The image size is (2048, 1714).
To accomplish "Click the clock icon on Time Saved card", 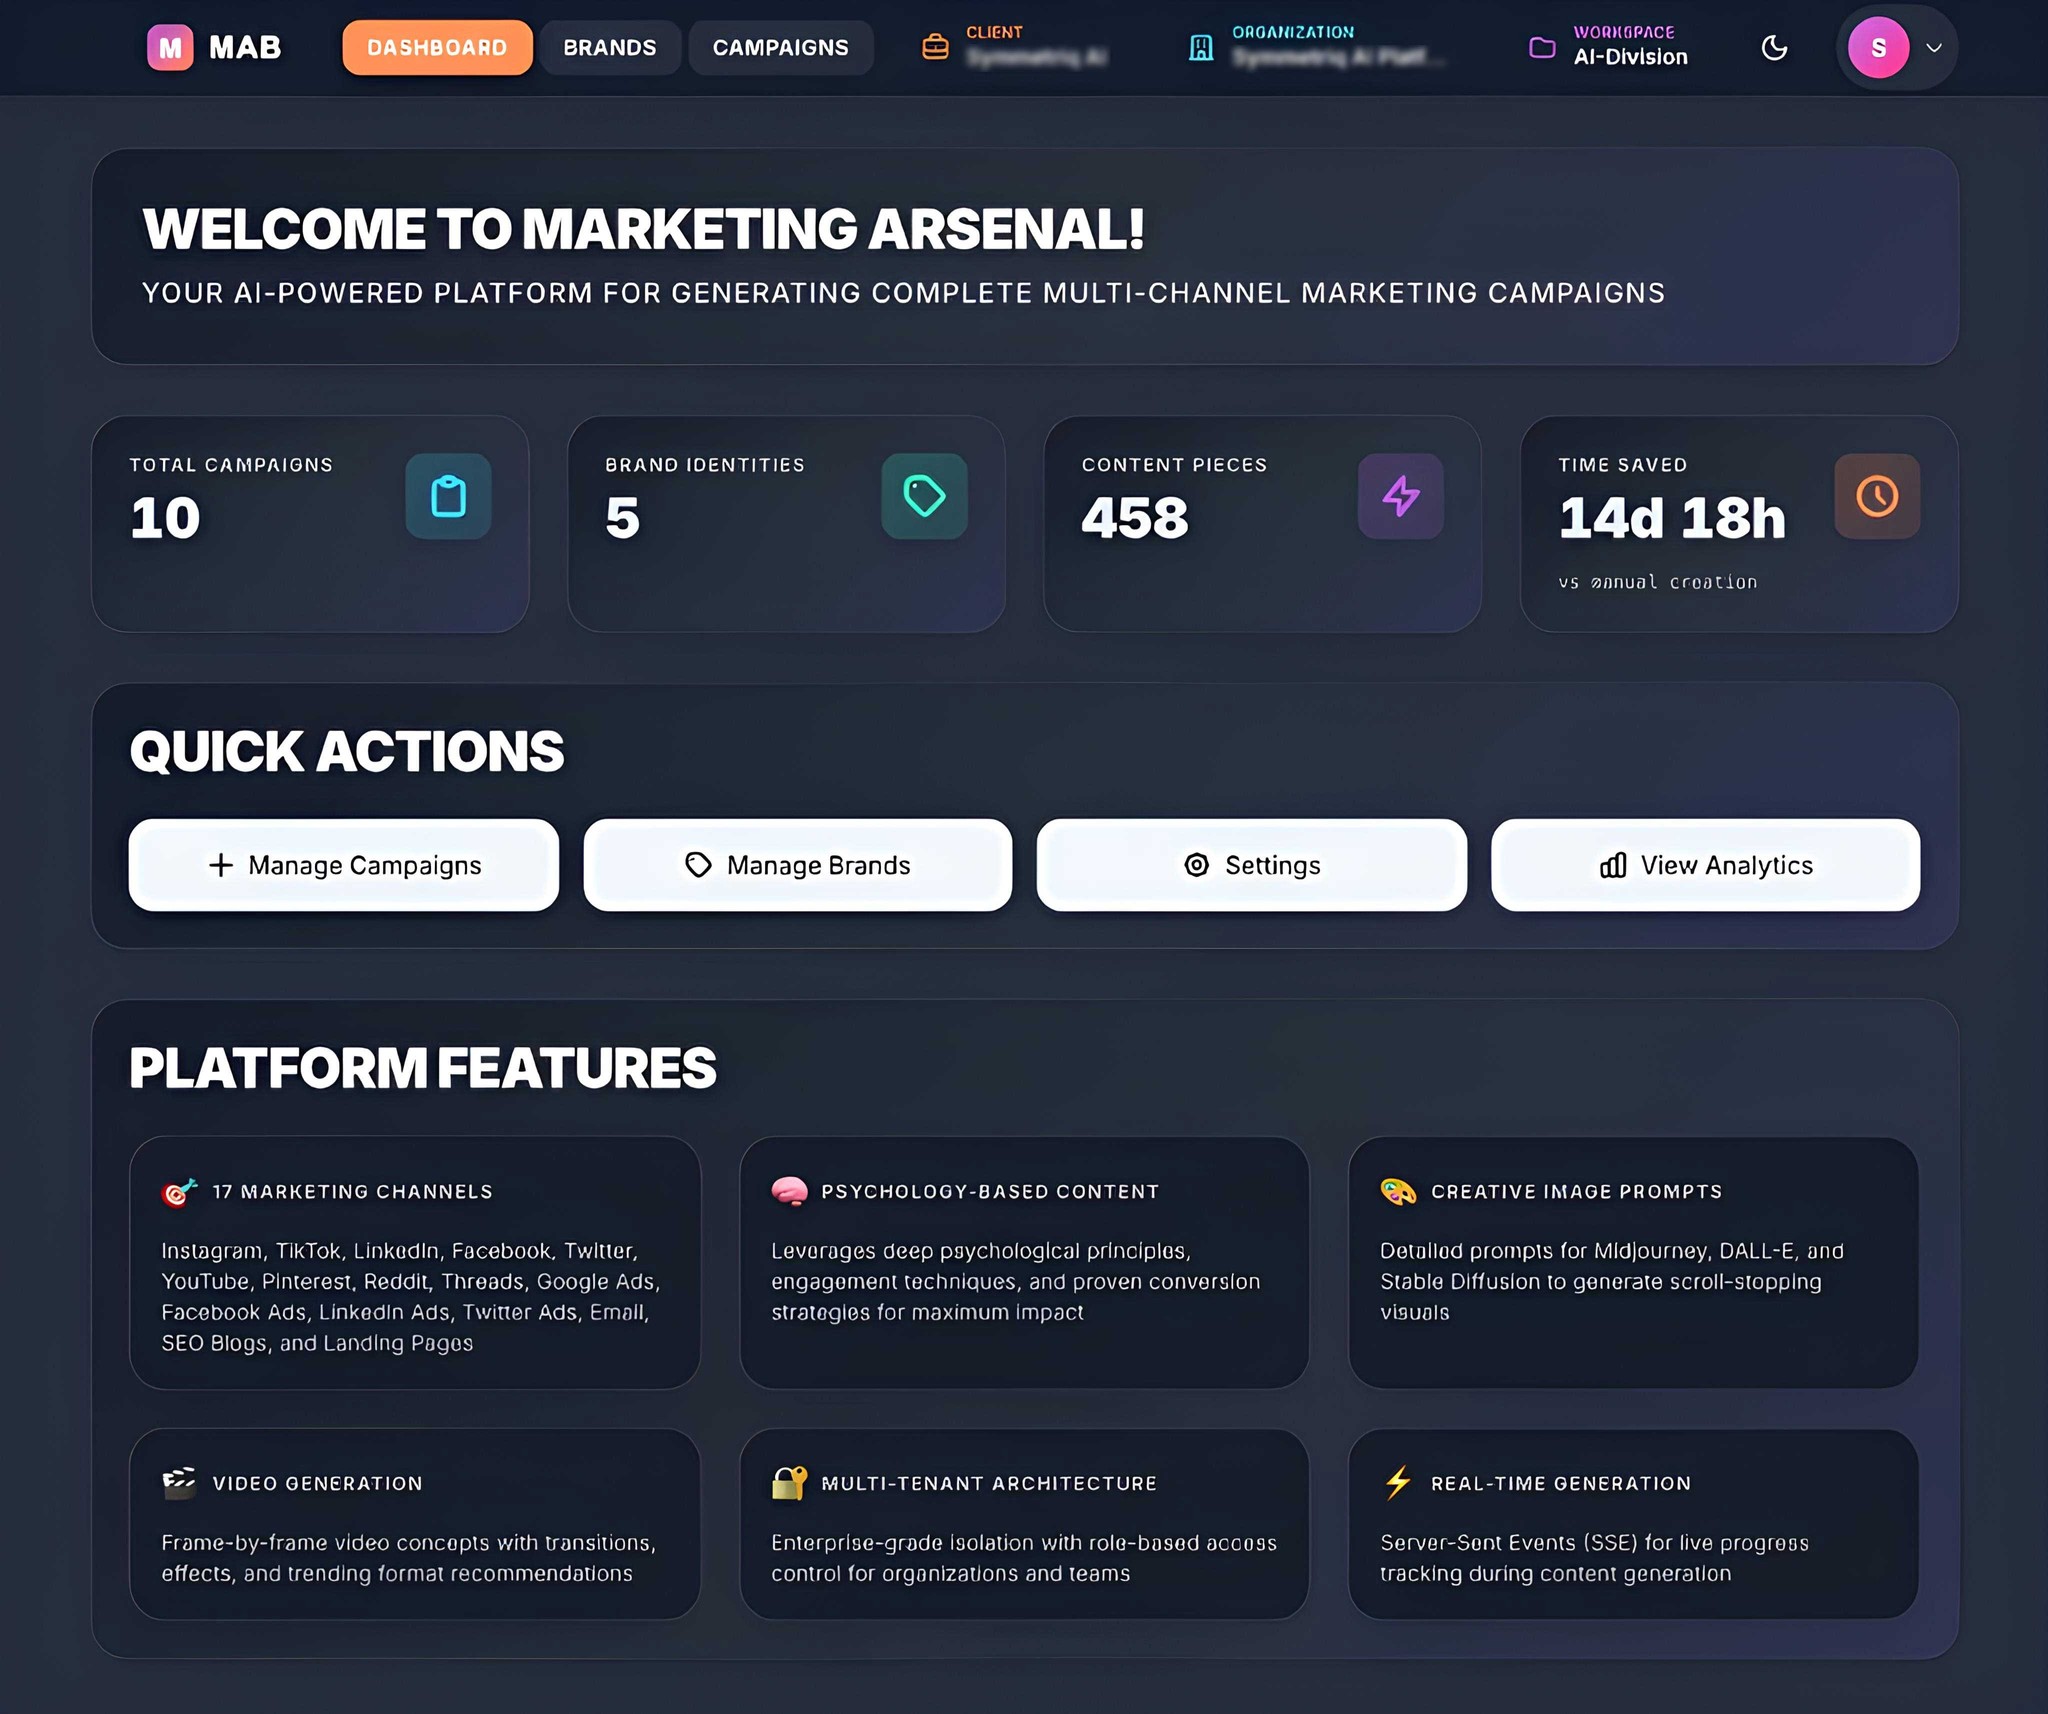I will 1877,496.
